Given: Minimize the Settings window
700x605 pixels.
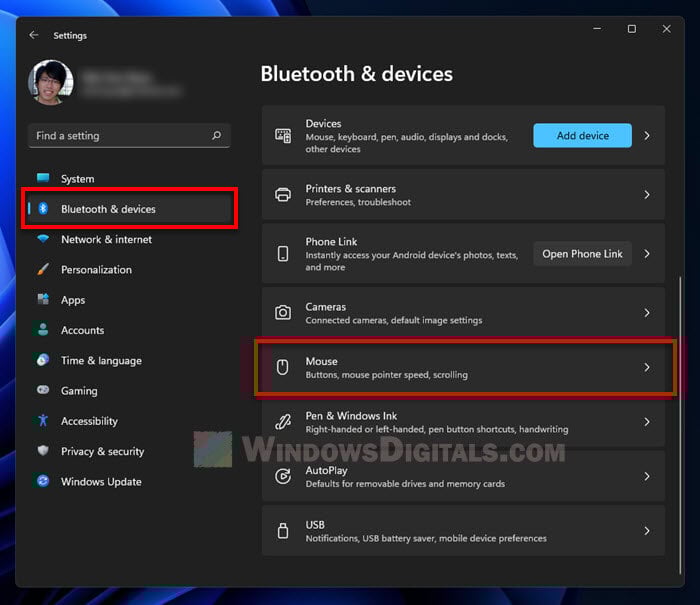Looking at the screenshot, I should point(597,29).
